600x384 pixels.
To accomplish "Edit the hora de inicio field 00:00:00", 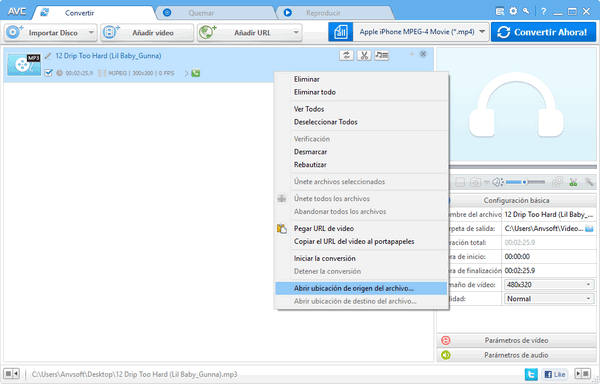I will [549, 256].
